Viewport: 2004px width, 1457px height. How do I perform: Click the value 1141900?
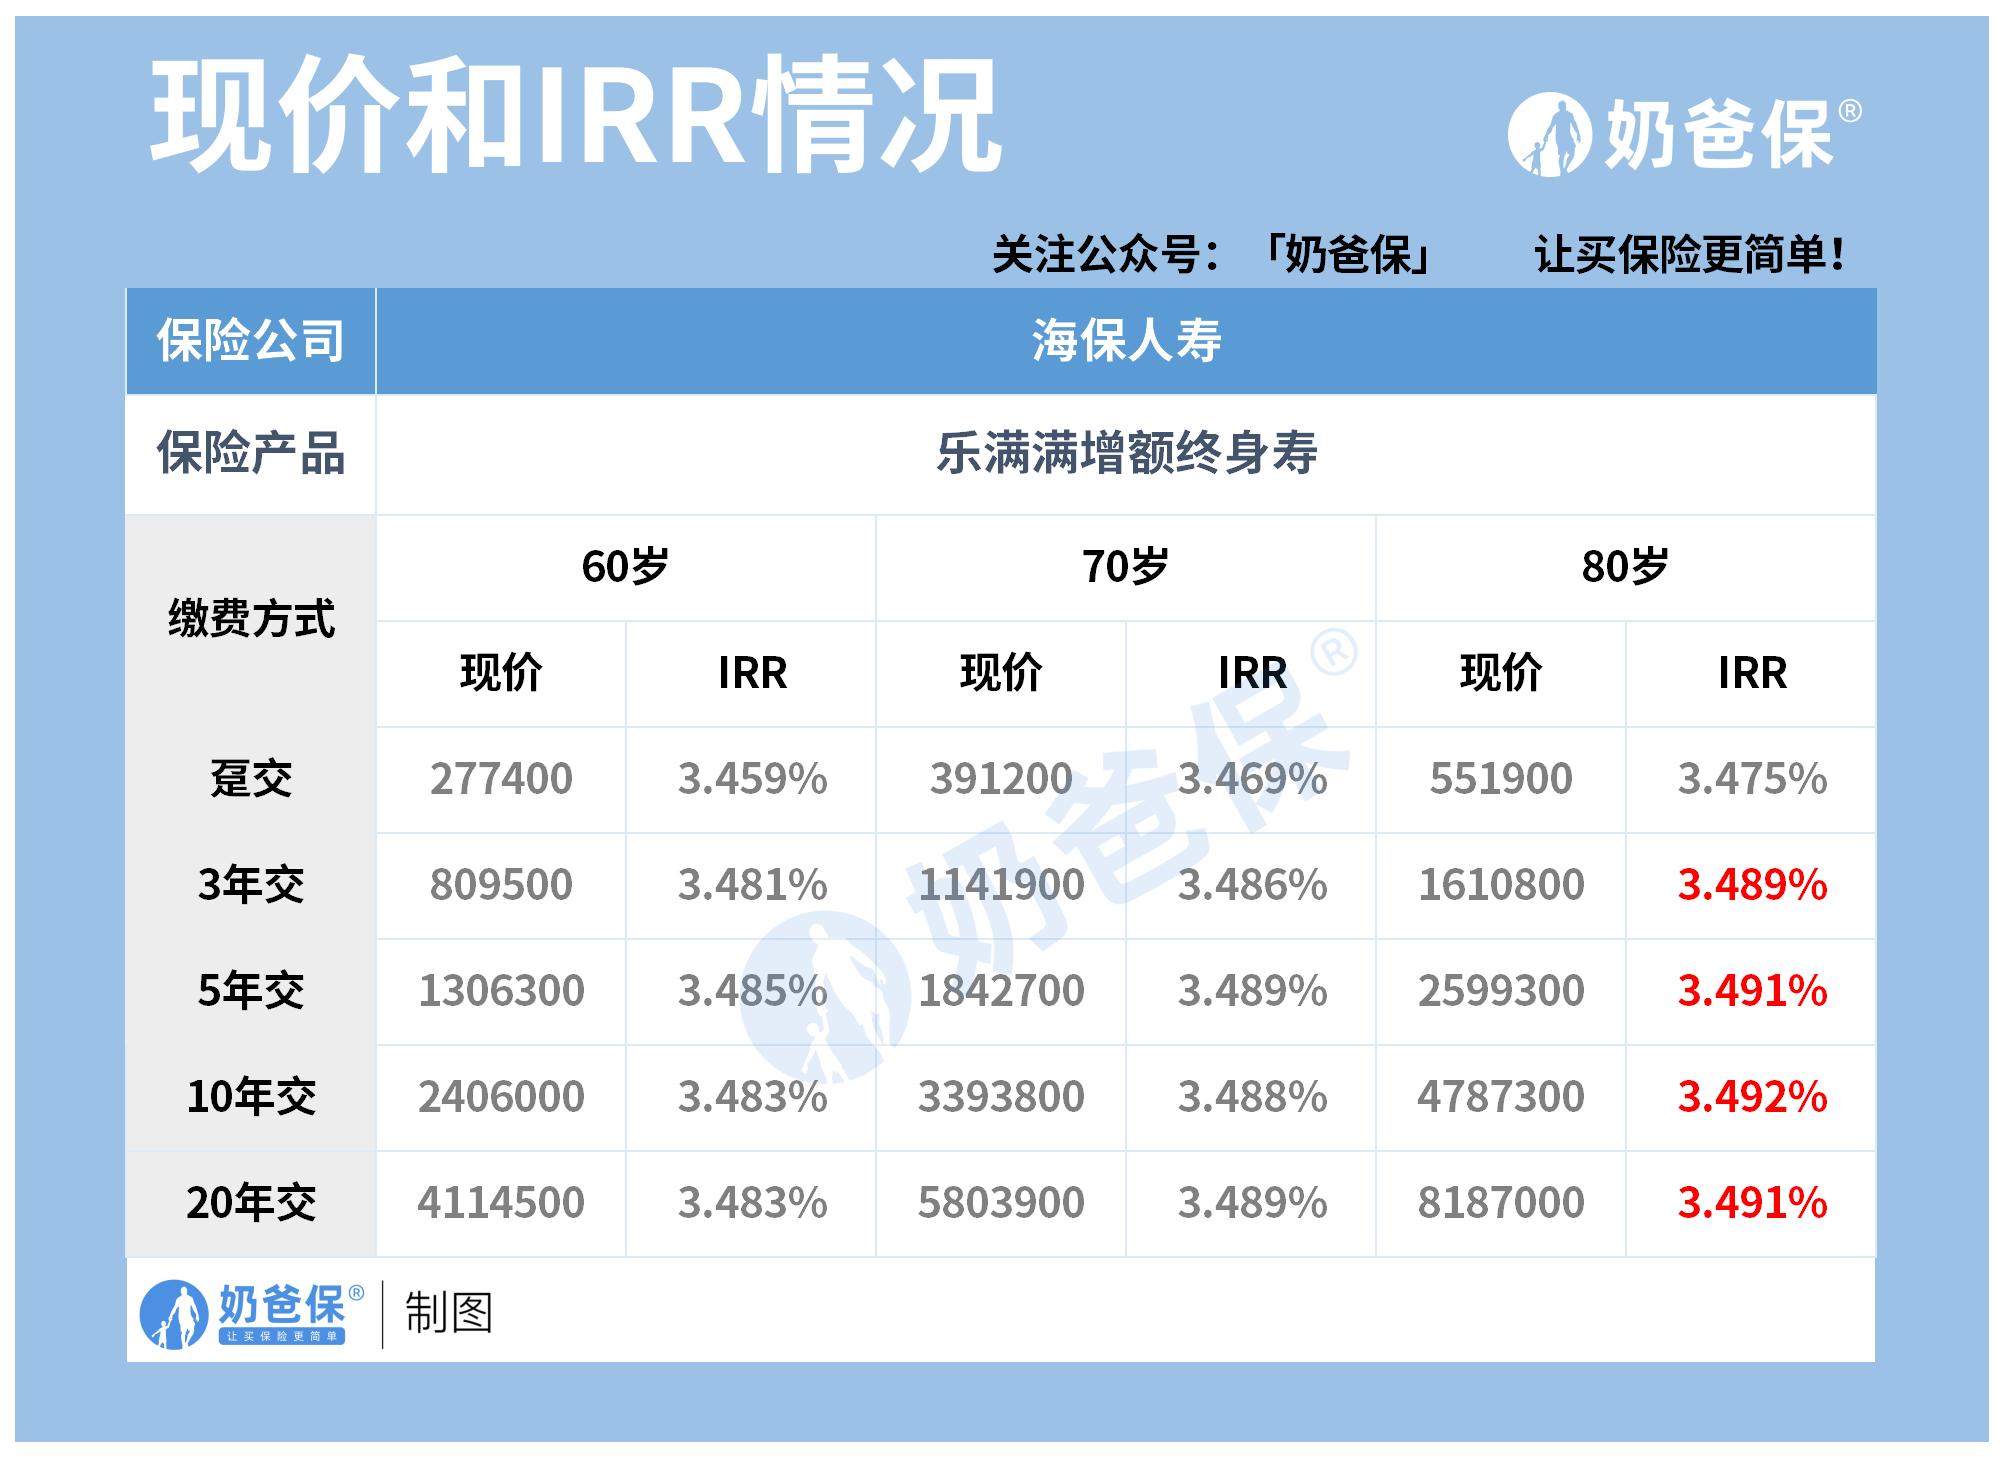click(x=1001, y=885)
